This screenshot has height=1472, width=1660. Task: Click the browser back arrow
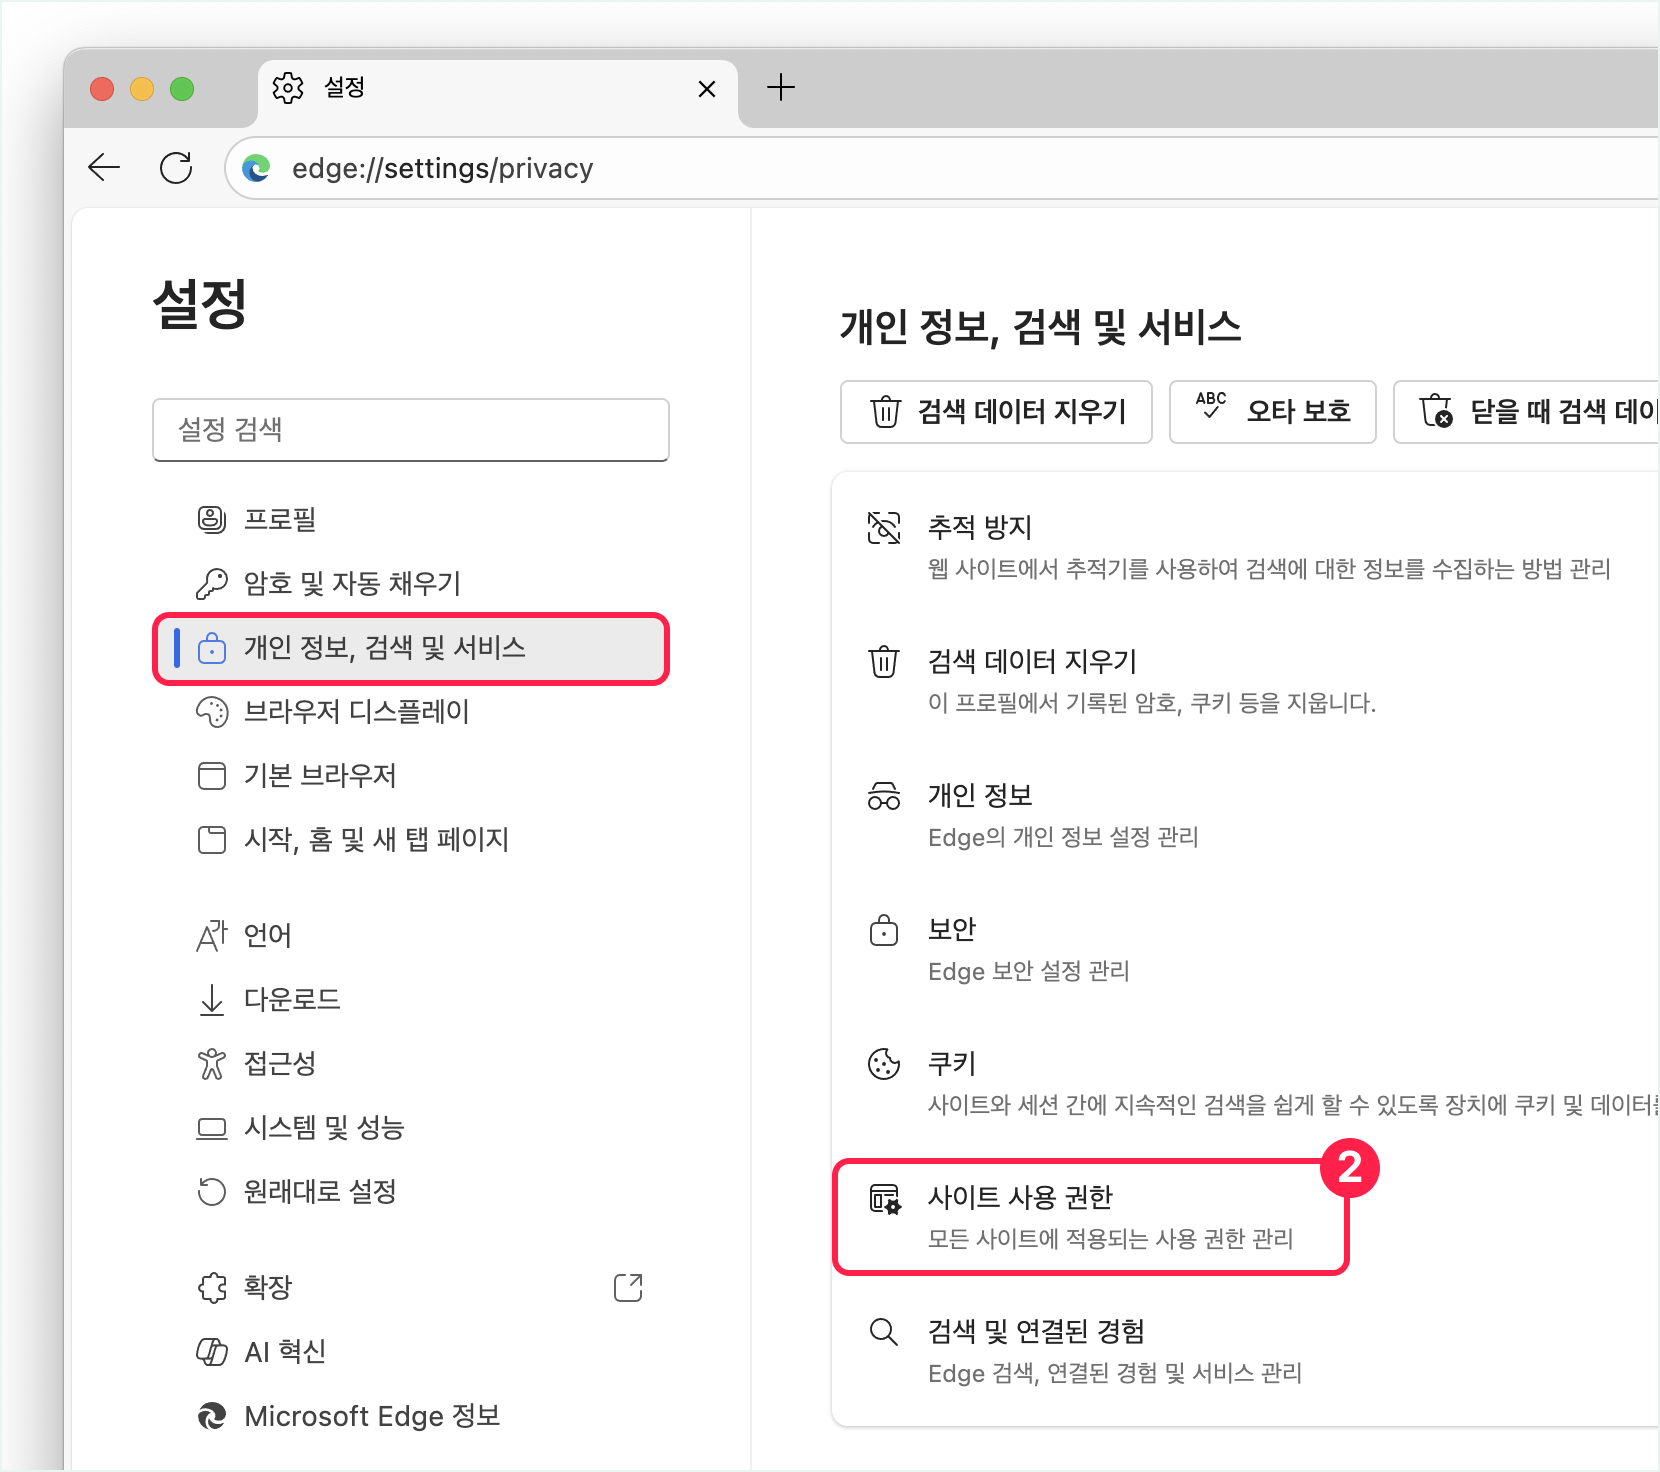tap(104, 168)
